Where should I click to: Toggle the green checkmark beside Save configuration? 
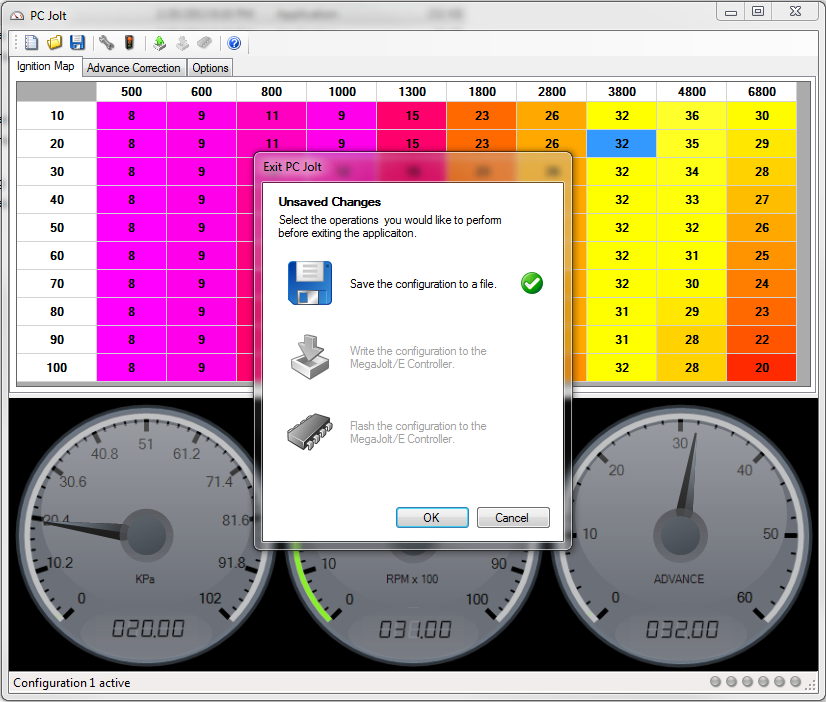532,283
